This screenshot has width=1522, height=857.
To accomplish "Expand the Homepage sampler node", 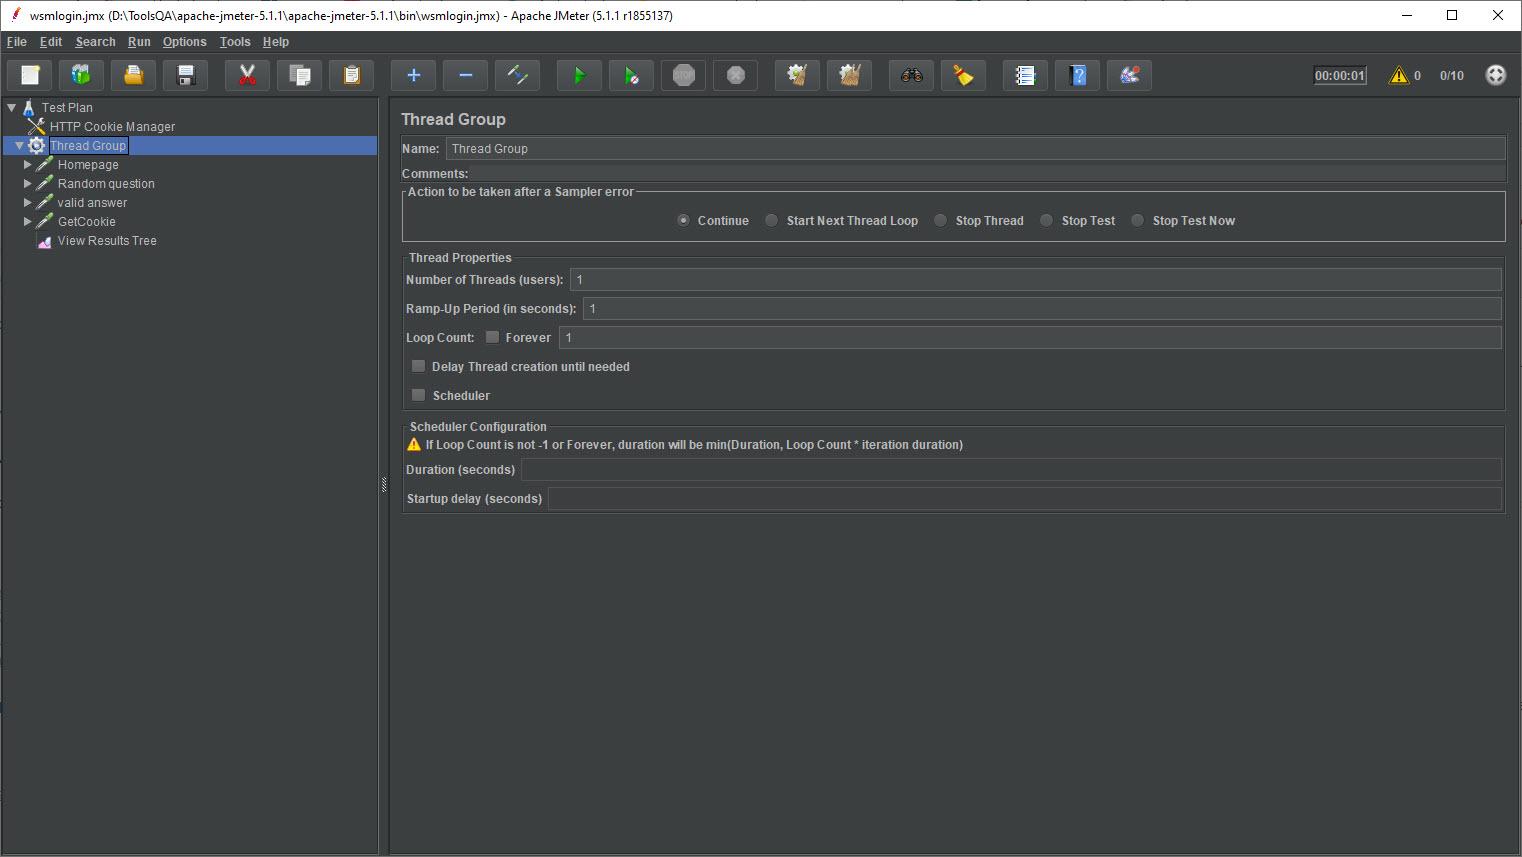I will (28, 164).
